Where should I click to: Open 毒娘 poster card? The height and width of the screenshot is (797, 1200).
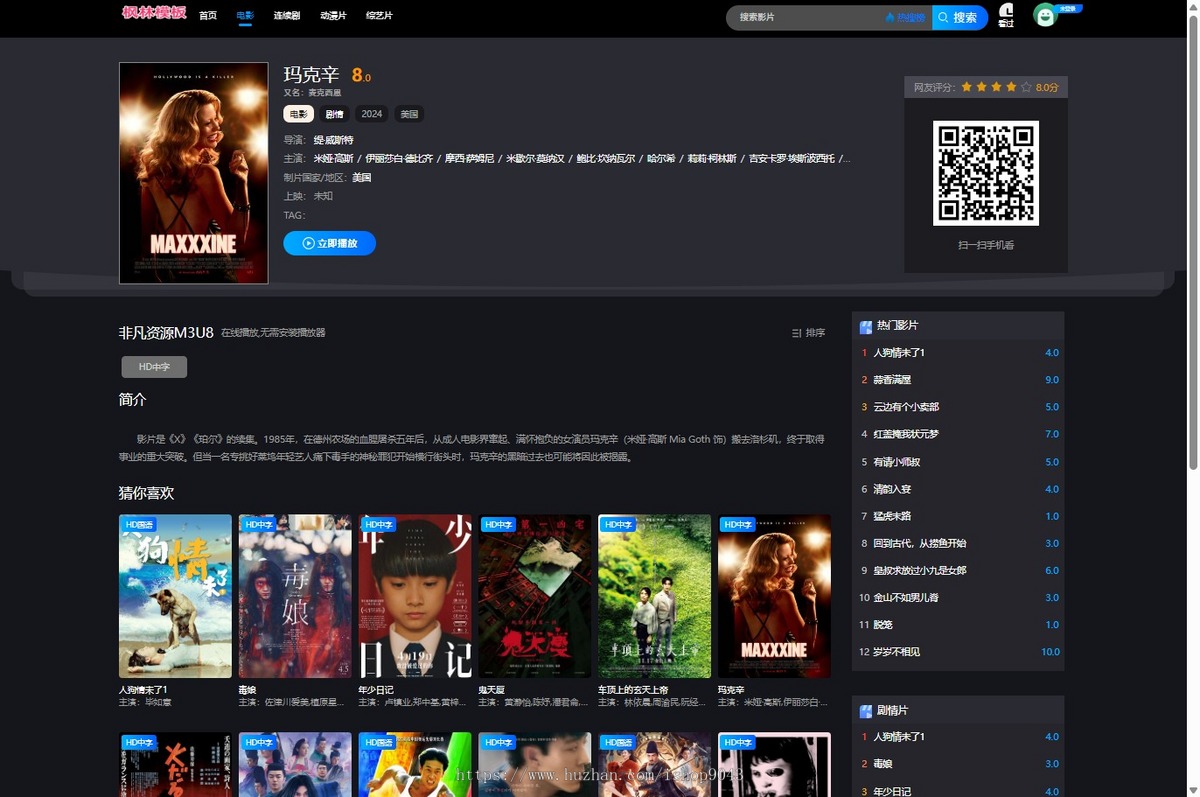[x=295, y=596]
